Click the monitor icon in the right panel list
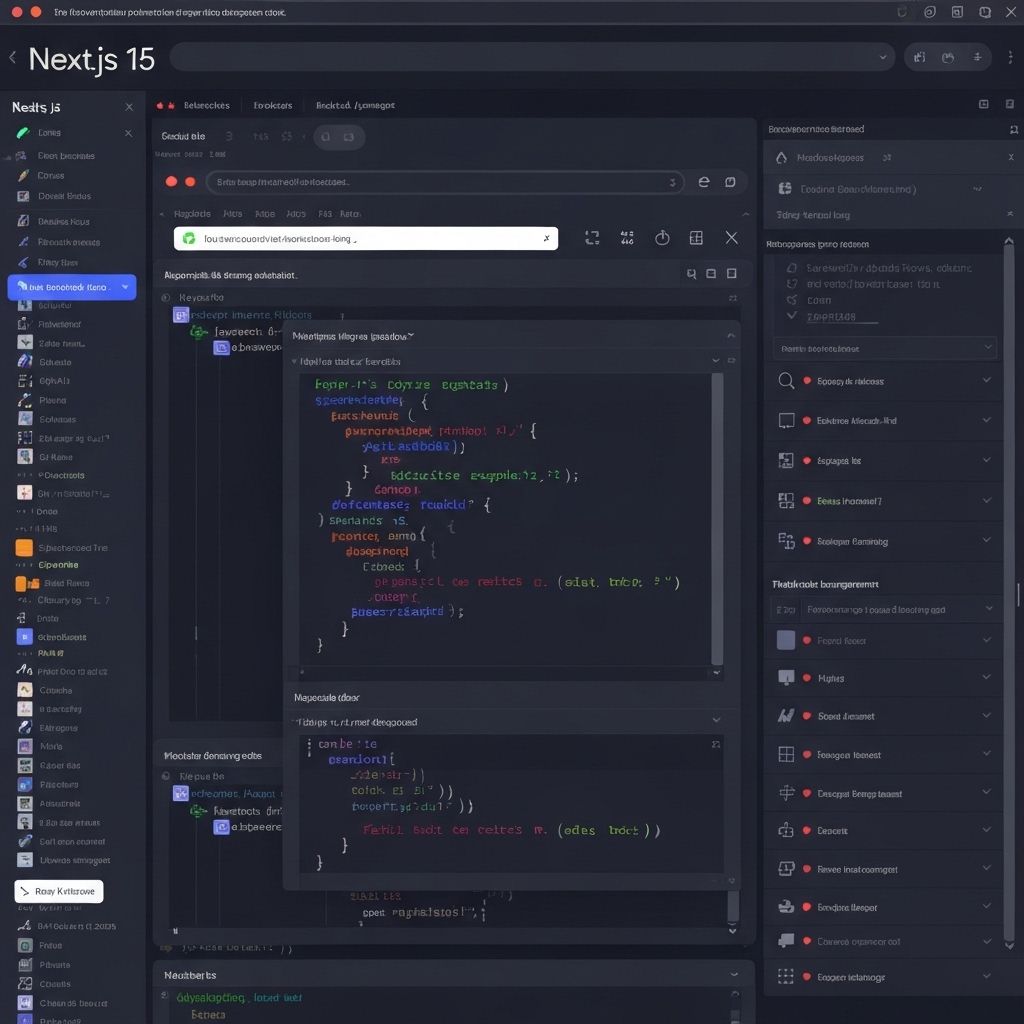This screenshot has width=1024, height=1024. pyautogui.click(x=786, y=421)
